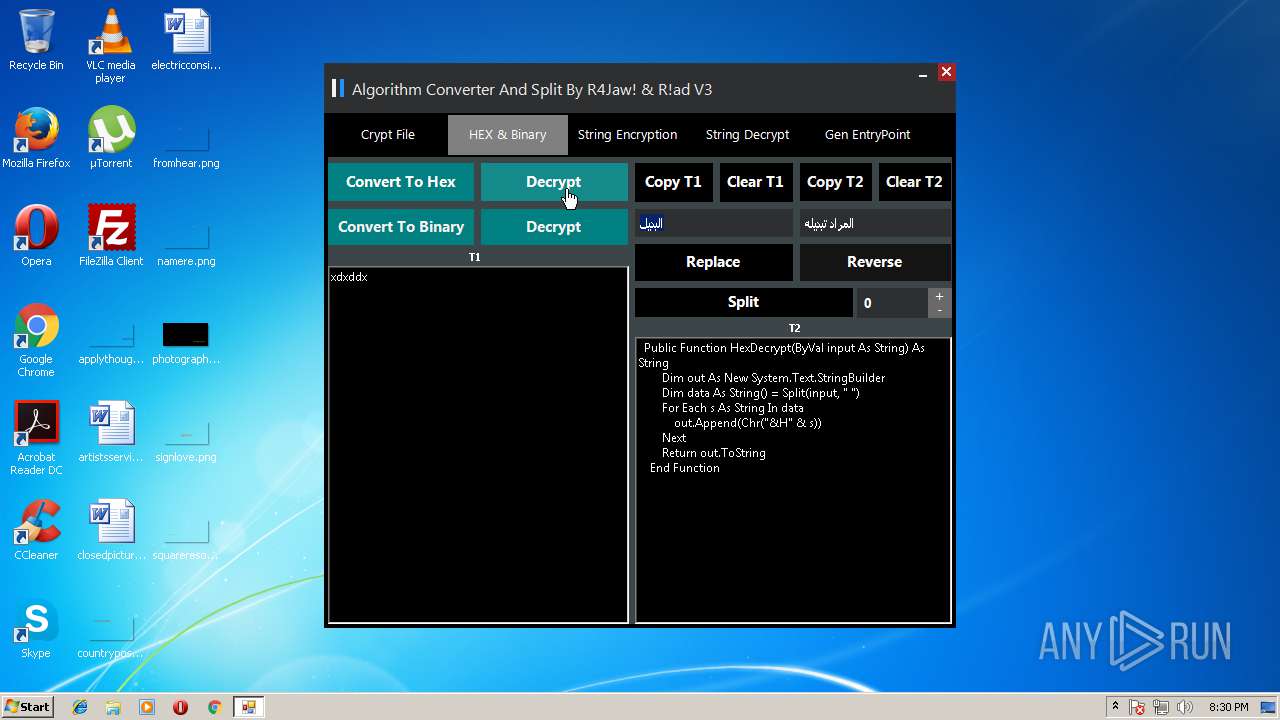Viewport: 1280px width, 720px height.
Task: Select the µTorrent desktop shortcut
Action: [111, 138]
